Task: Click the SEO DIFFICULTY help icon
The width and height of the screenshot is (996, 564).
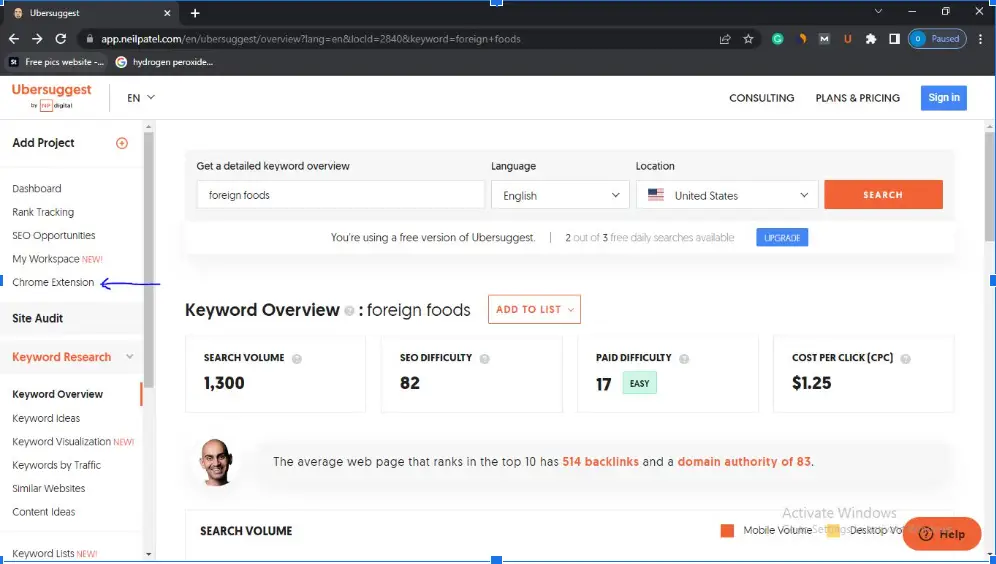Action: [x=485, y=359]
